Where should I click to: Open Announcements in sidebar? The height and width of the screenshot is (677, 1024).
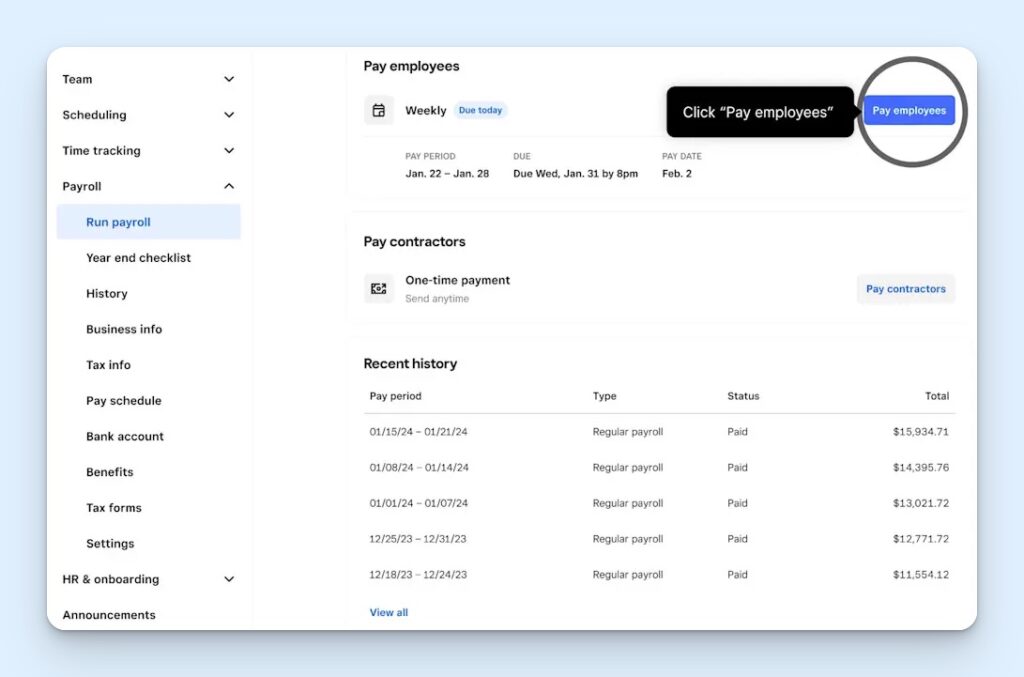pyautogui.click(x=109, y=615)
